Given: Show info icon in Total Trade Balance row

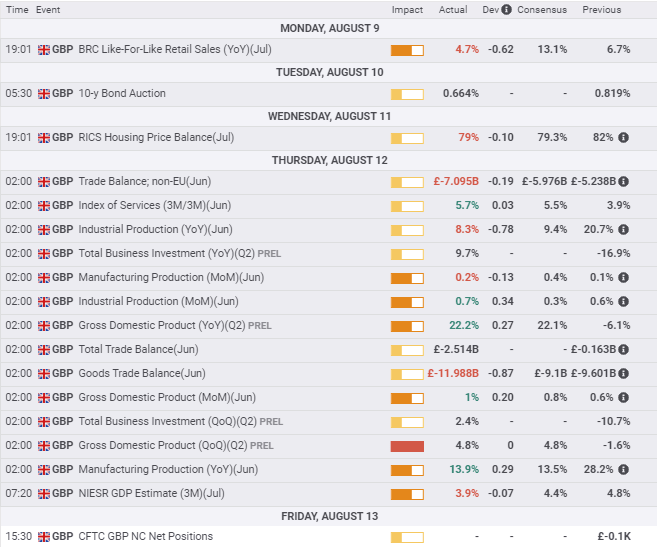Looking at the screenshot, I should 624,350.
